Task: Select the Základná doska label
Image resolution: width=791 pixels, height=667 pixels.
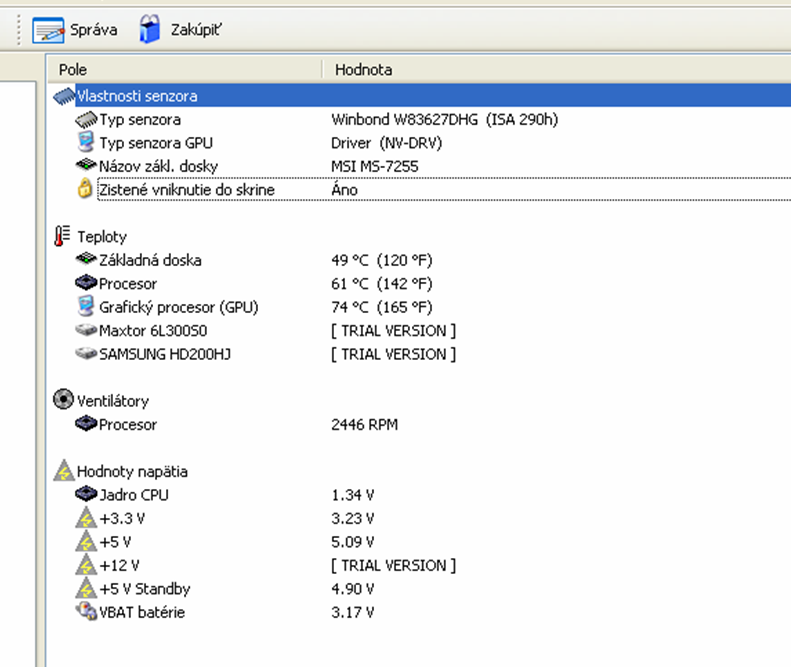Action: [150, 260]
